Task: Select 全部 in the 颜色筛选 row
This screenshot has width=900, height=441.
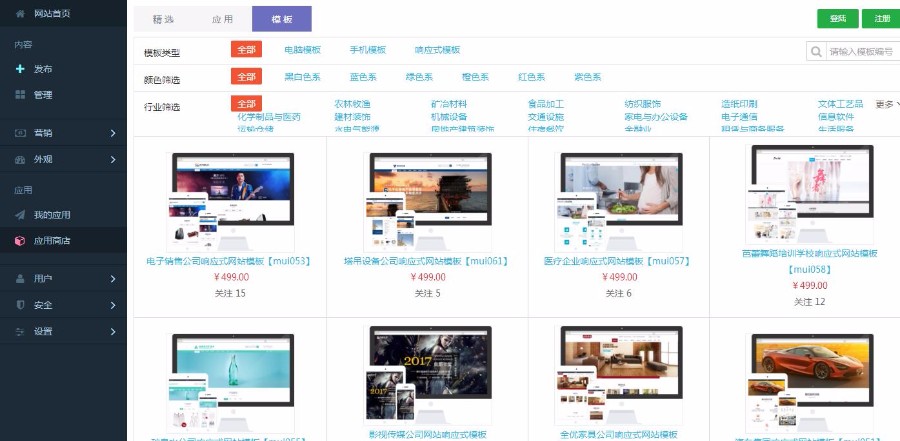Action: [246, 76]
